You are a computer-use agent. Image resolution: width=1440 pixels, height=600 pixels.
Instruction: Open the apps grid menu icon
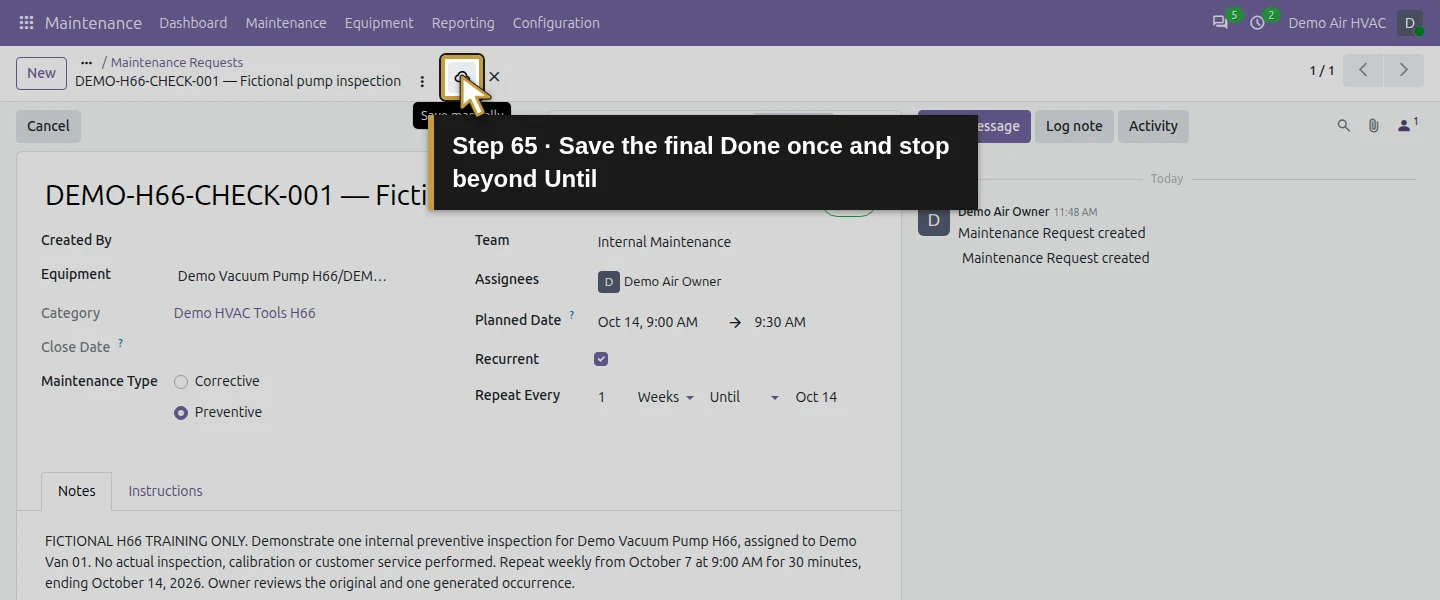click(x=26, y=22)
